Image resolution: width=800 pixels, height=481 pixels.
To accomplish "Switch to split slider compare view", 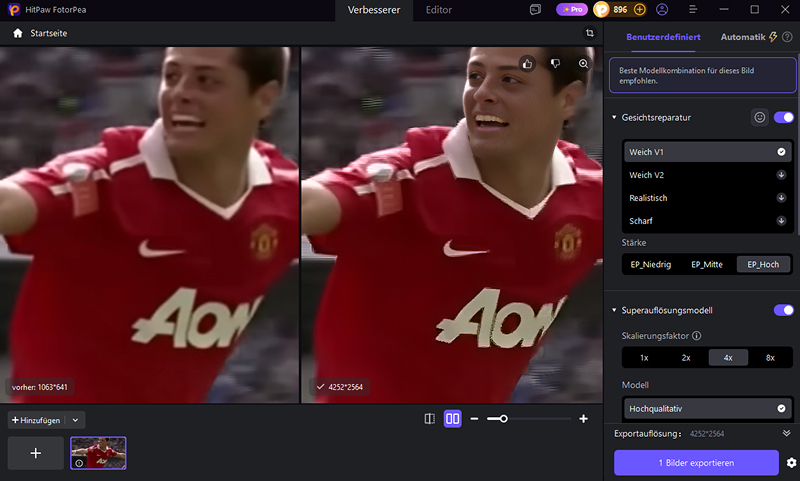I will pyautogui.click(x=430, y=419).
